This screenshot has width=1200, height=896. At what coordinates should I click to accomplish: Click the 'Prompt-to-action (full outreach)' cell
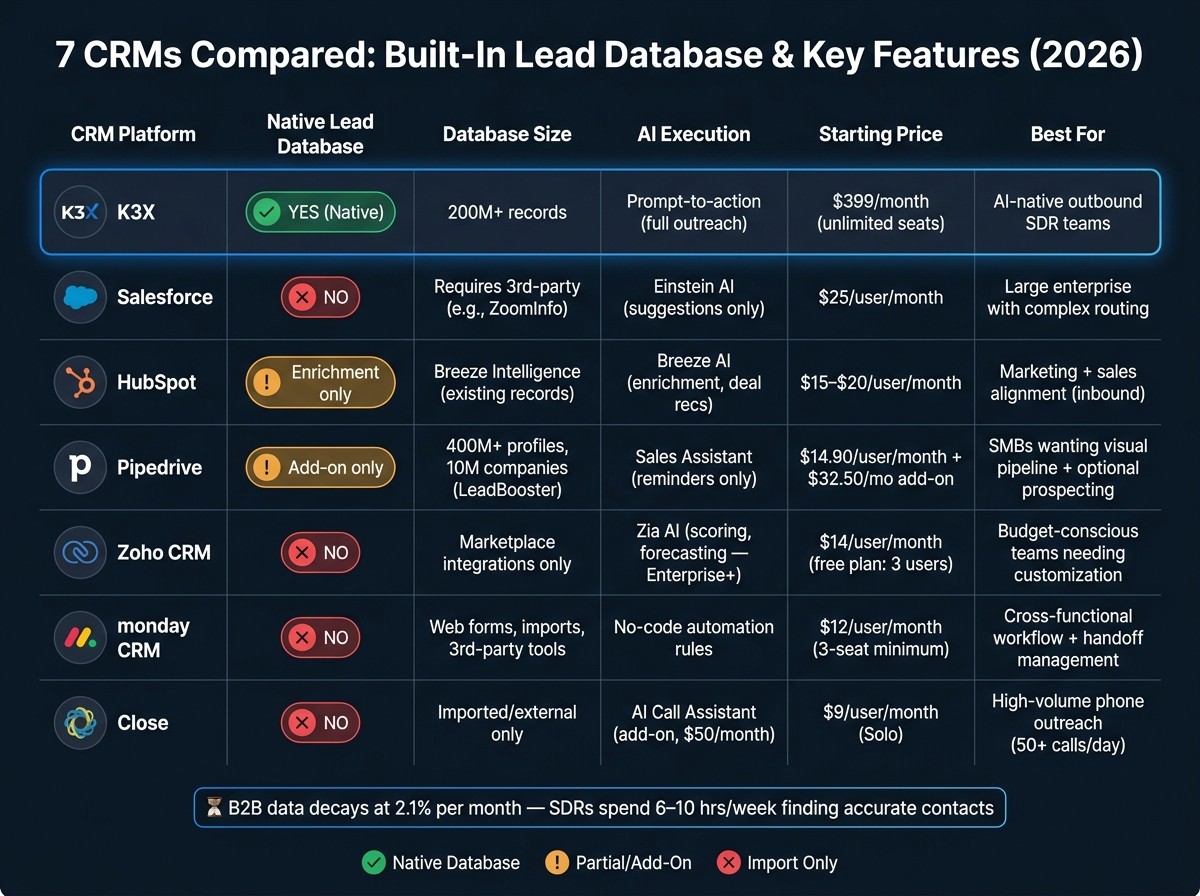694,212
